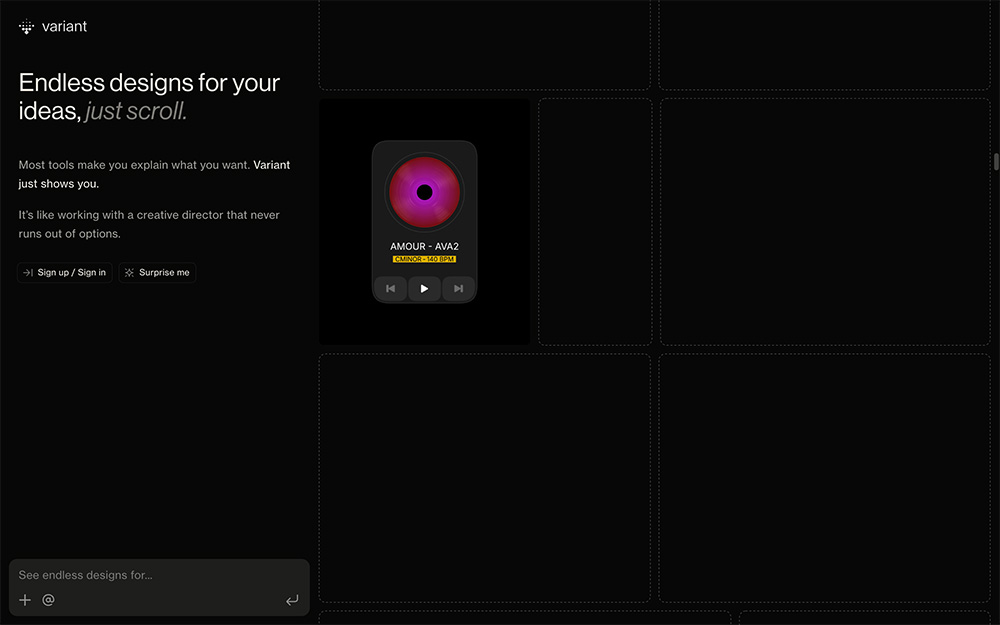Click the AMOUR - AVA2 song title
The width and height of the screenshot is (1000, 625).
pyautogui.click(x=424, y=246)
